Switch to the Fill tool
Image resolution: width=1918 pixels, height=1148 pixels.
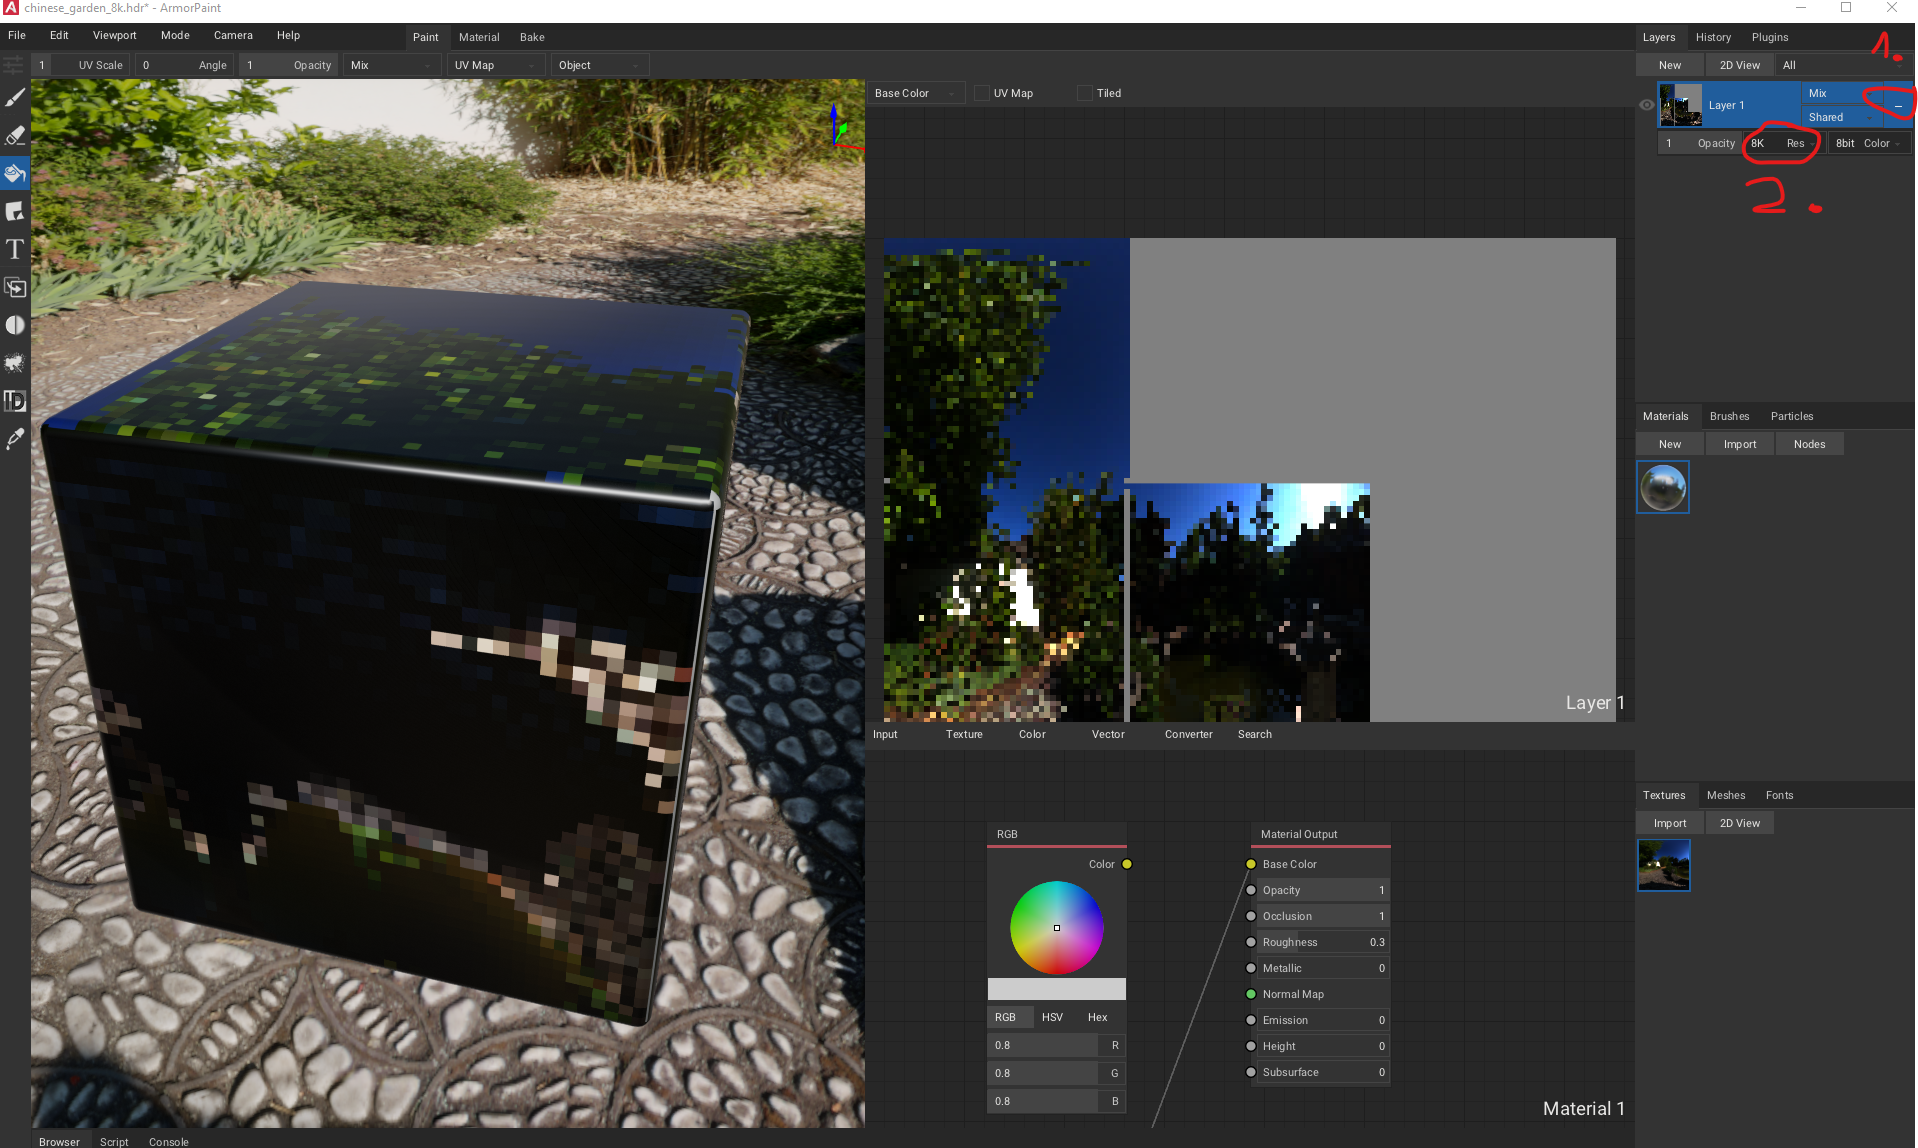[x=14, y=172]
